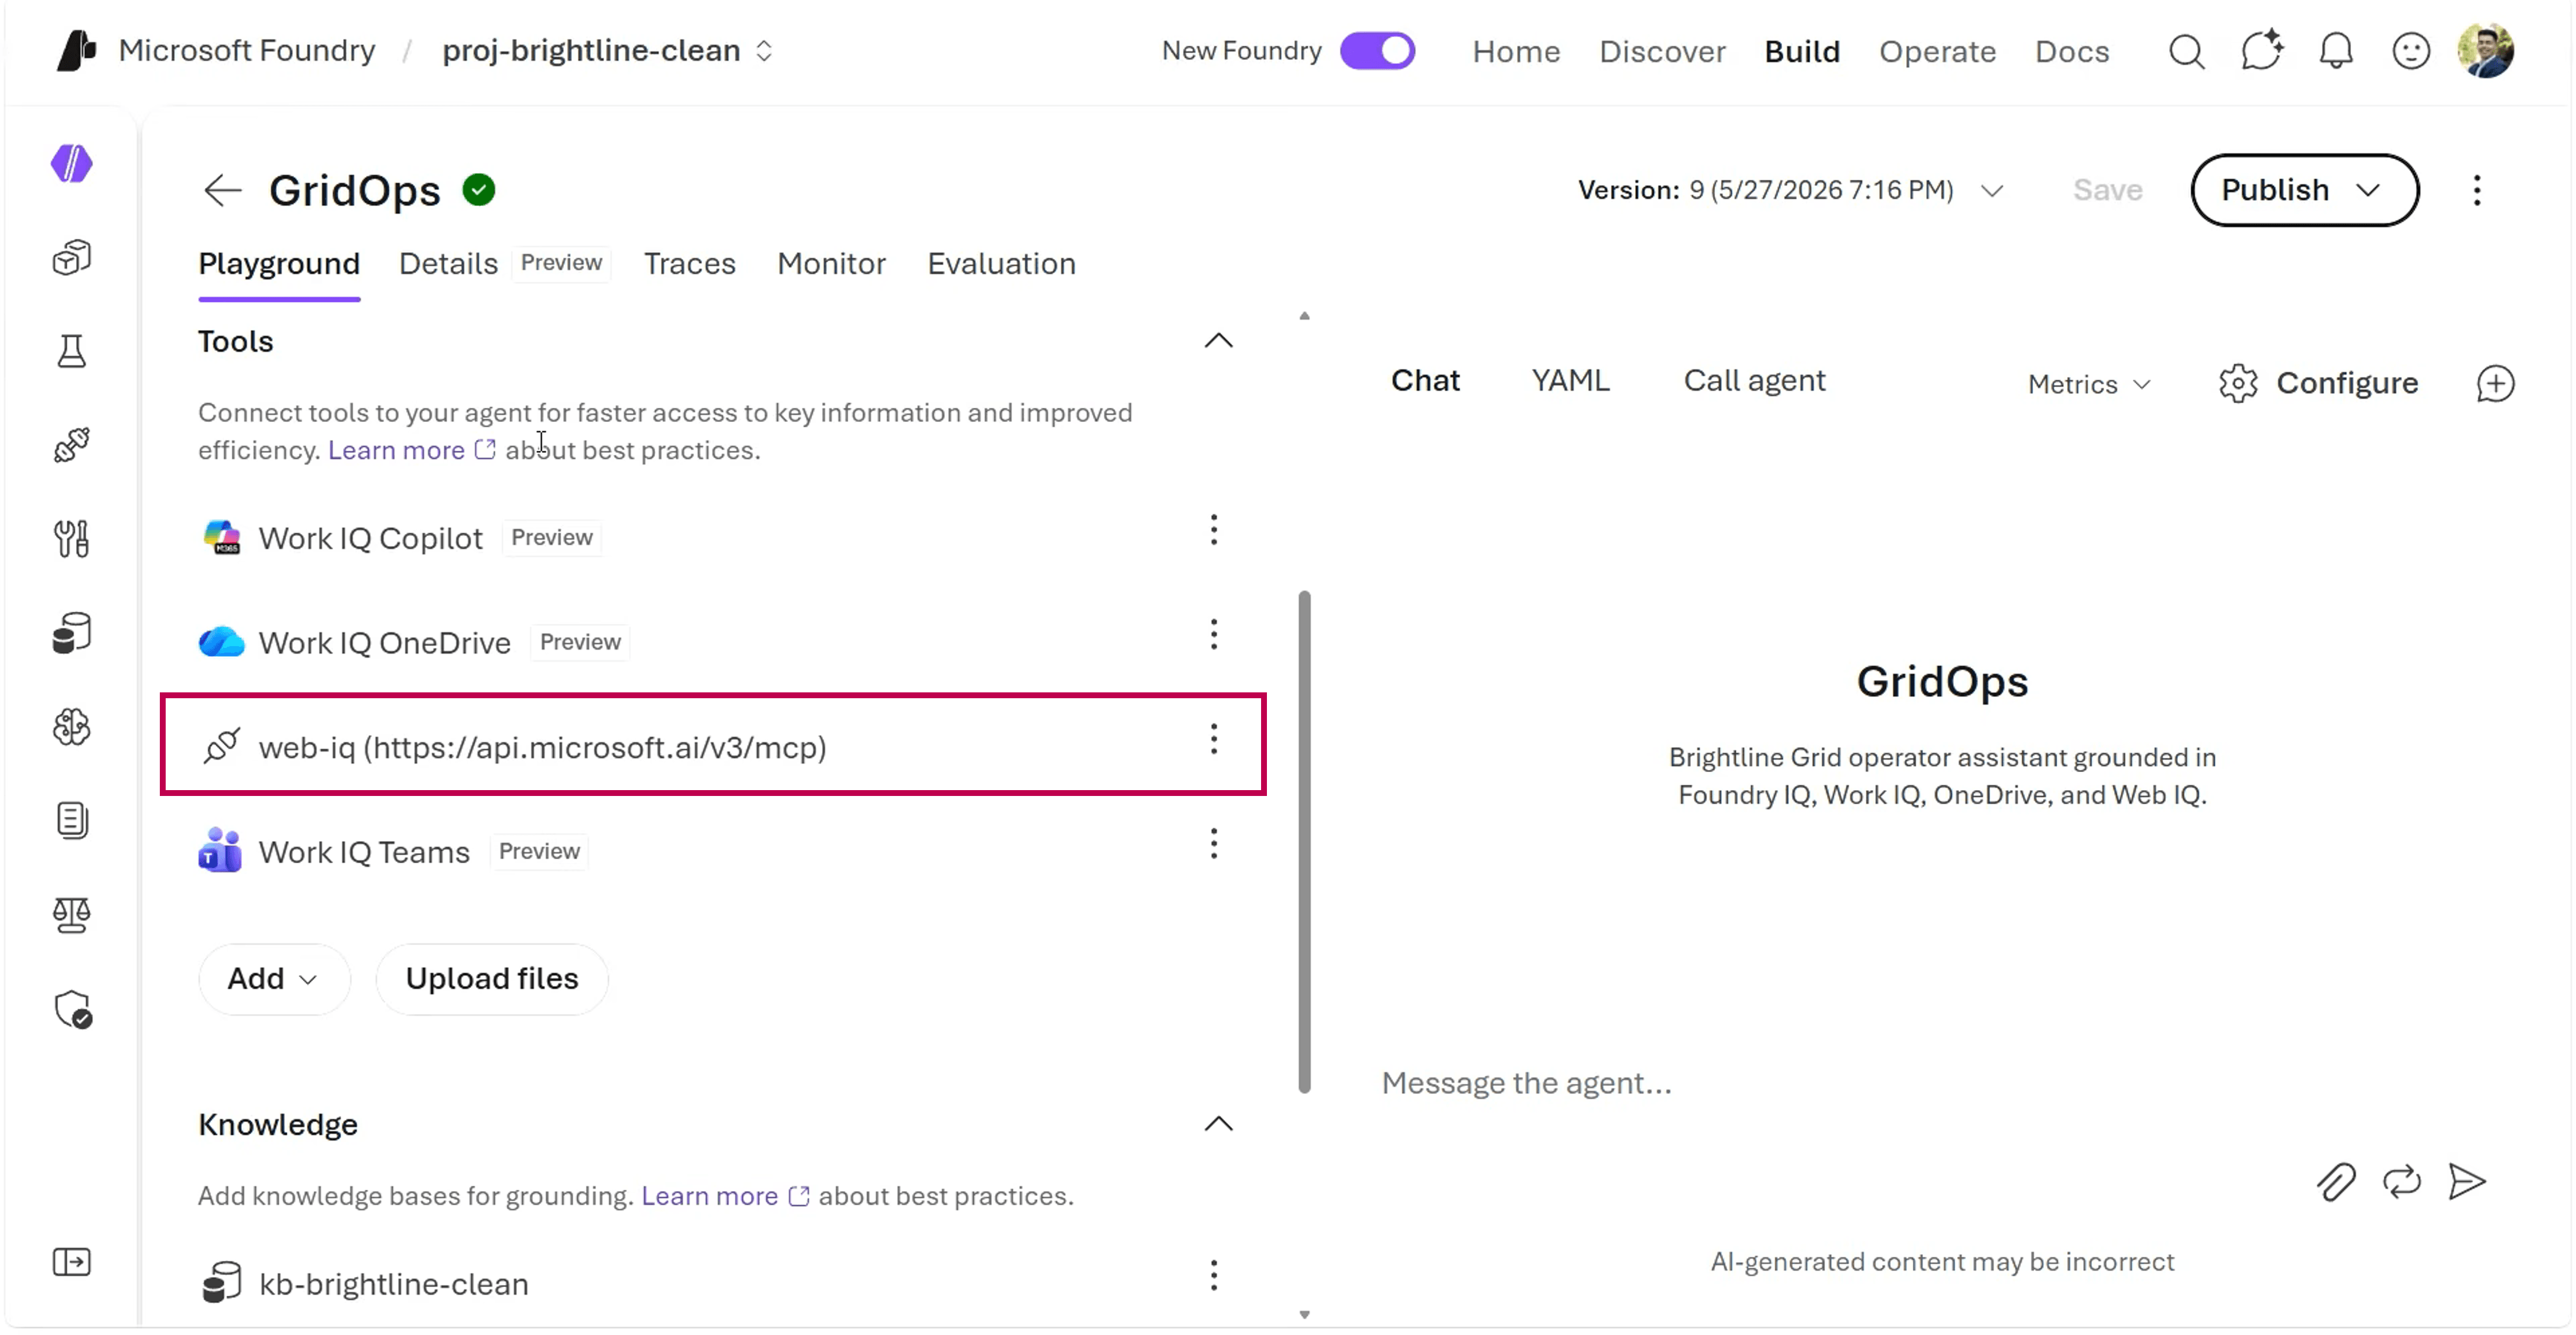Screen dimensions: 2576x1335
Task: Open the notifications bell
Action: (x=2336, y=51)
